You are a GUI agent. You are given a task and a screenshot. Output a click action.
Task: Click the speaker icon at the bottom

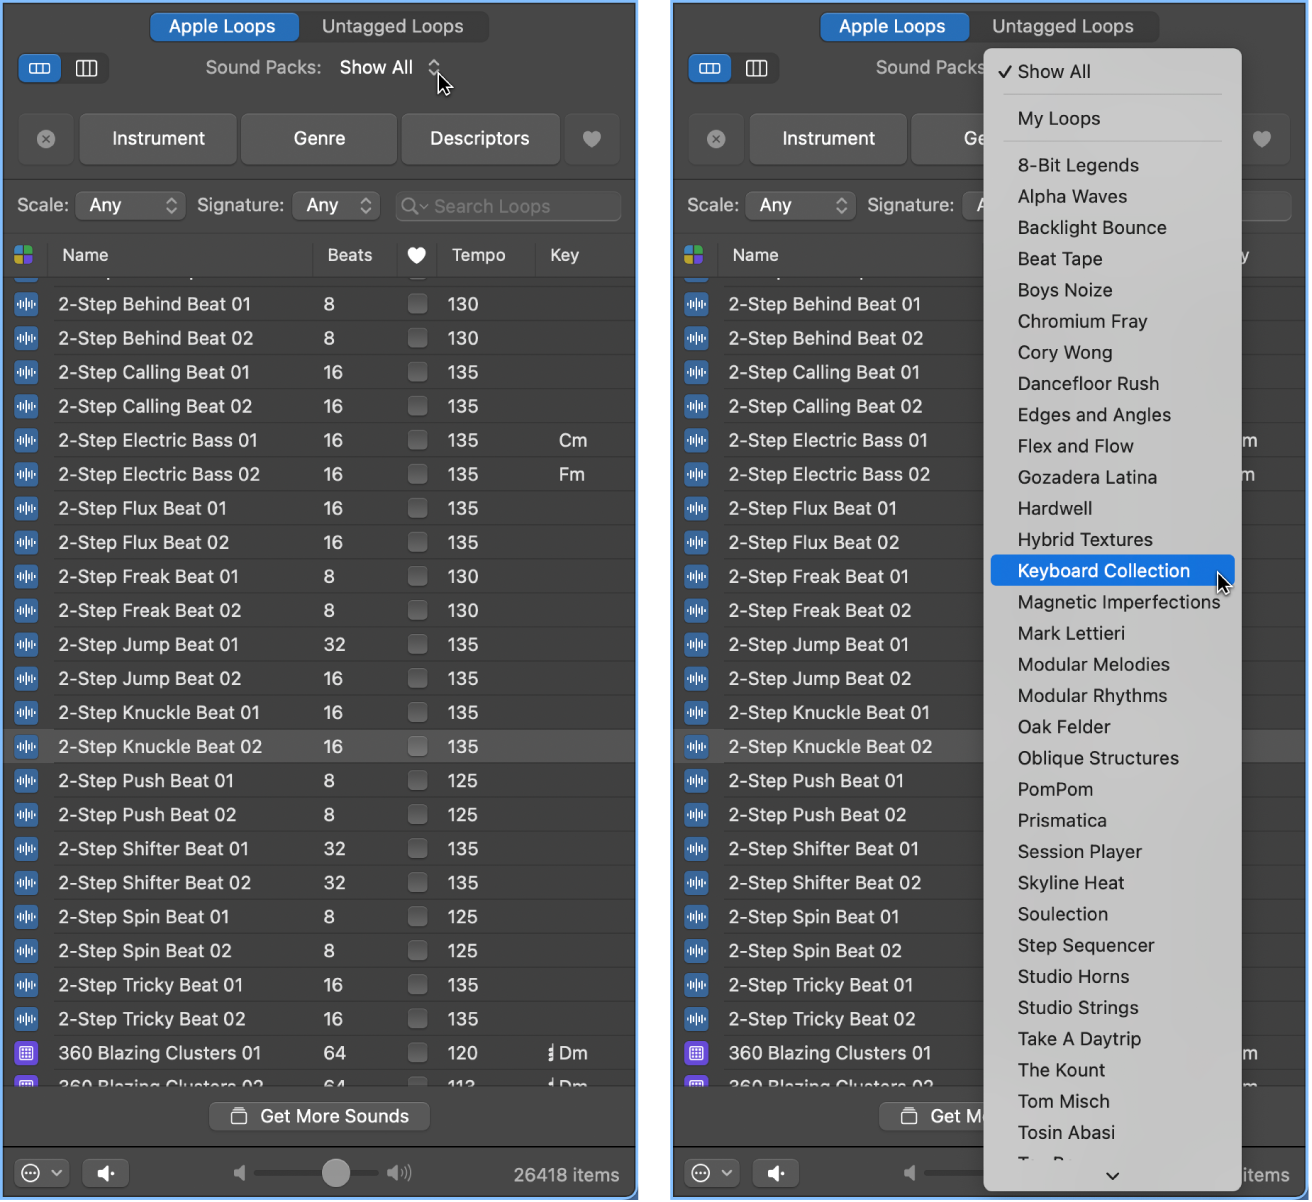(x=105, y=1172)
